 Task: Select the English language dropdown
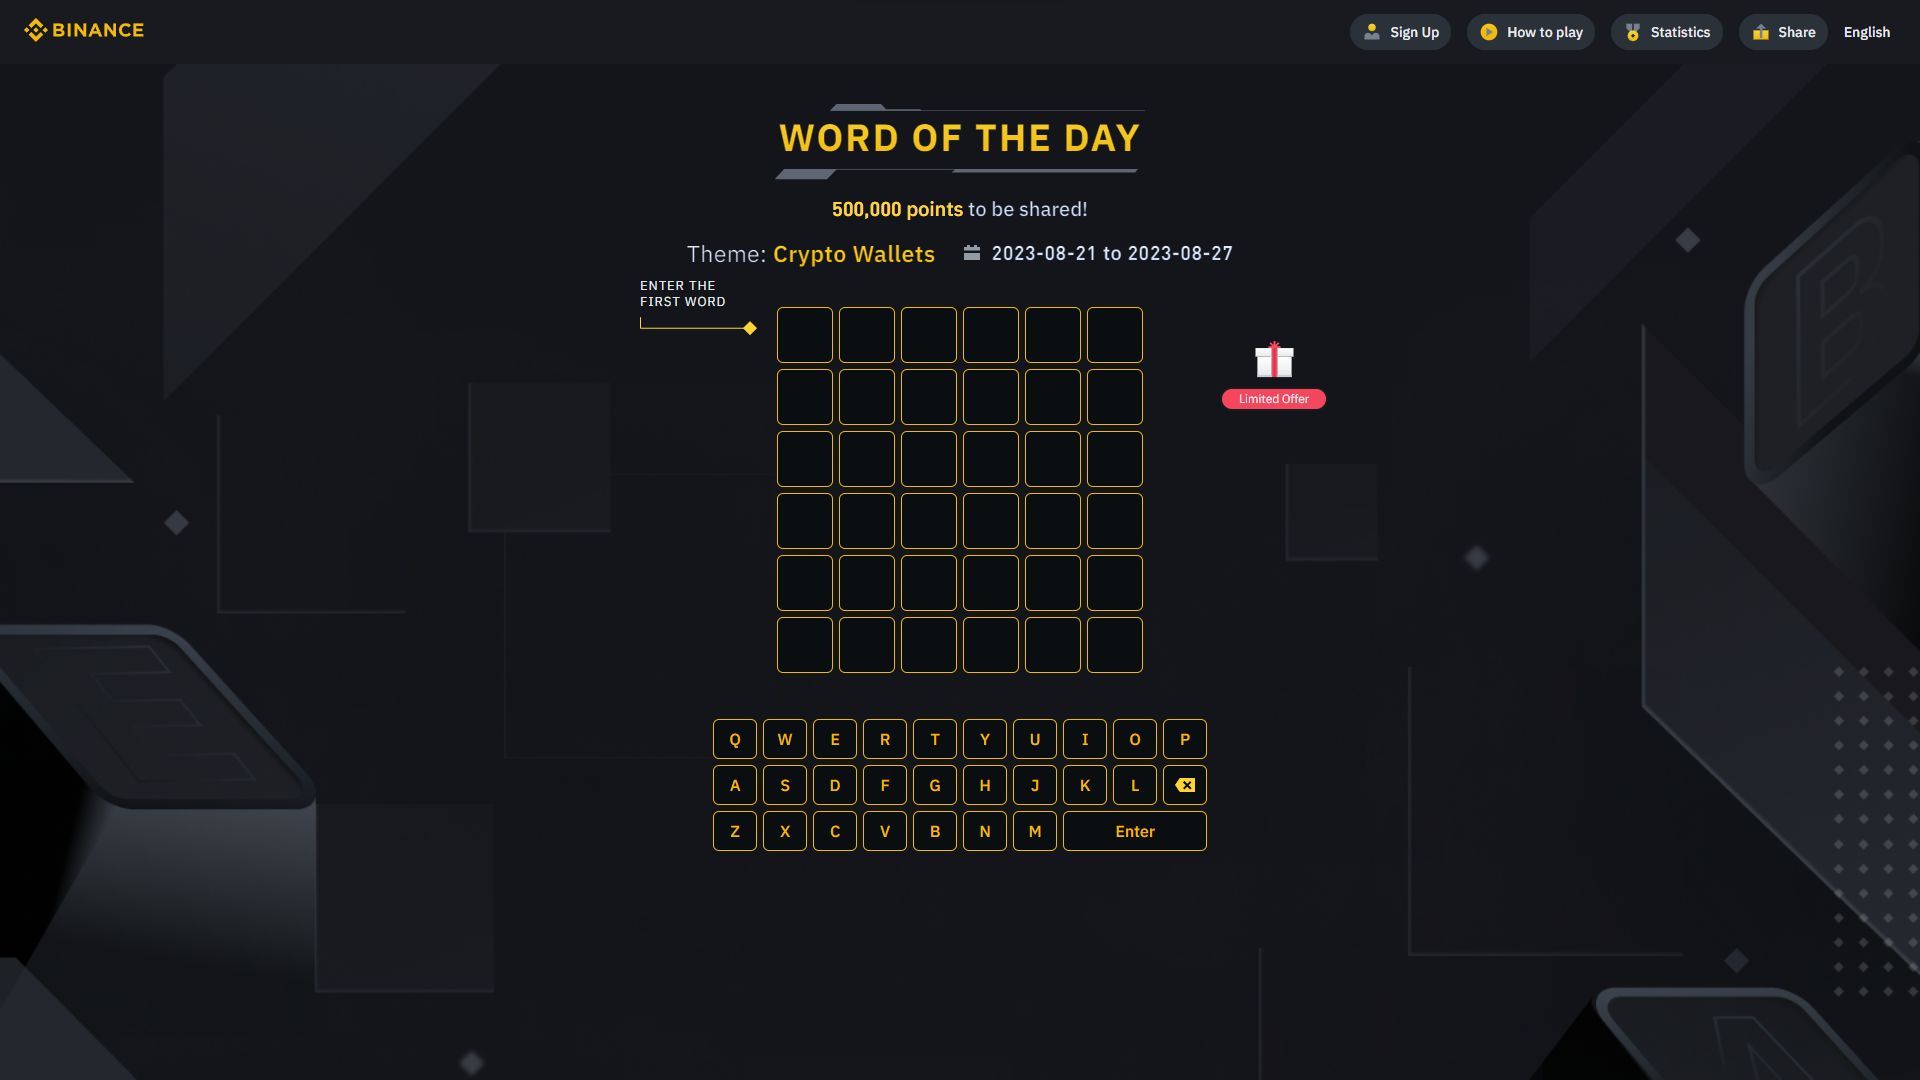pos(1866,32)
